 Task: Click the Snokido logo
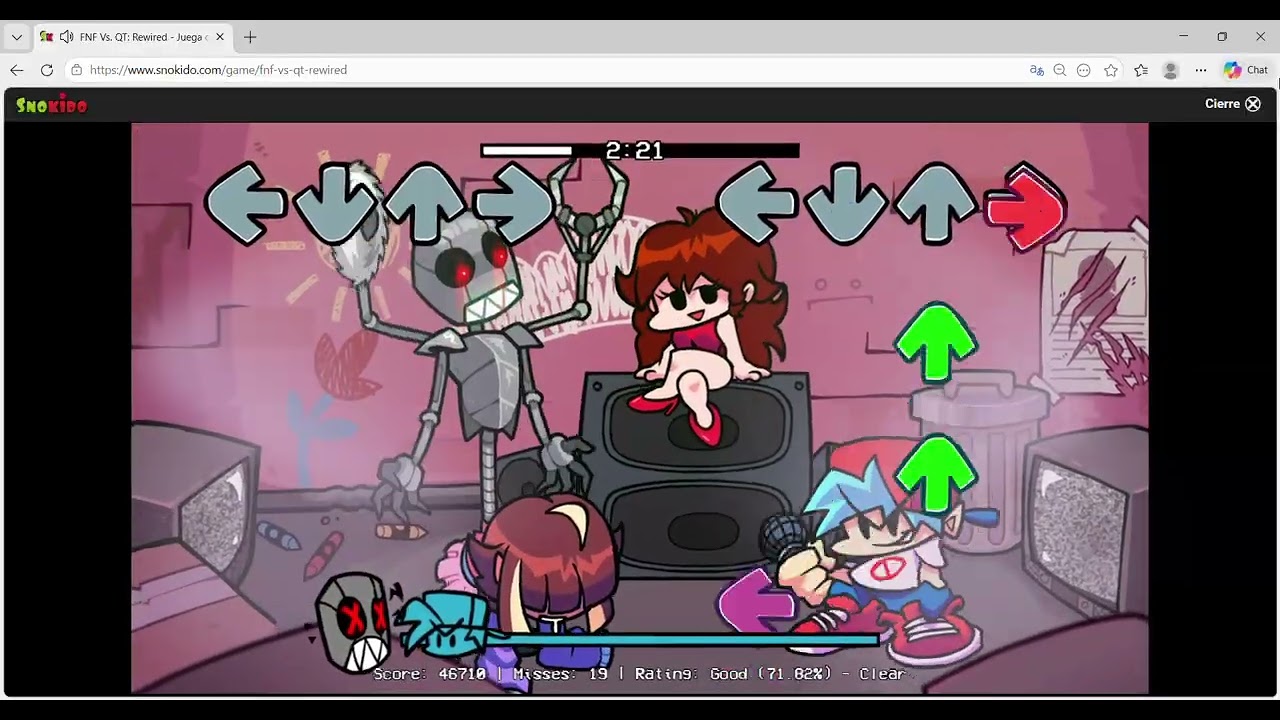click(52, 105)
